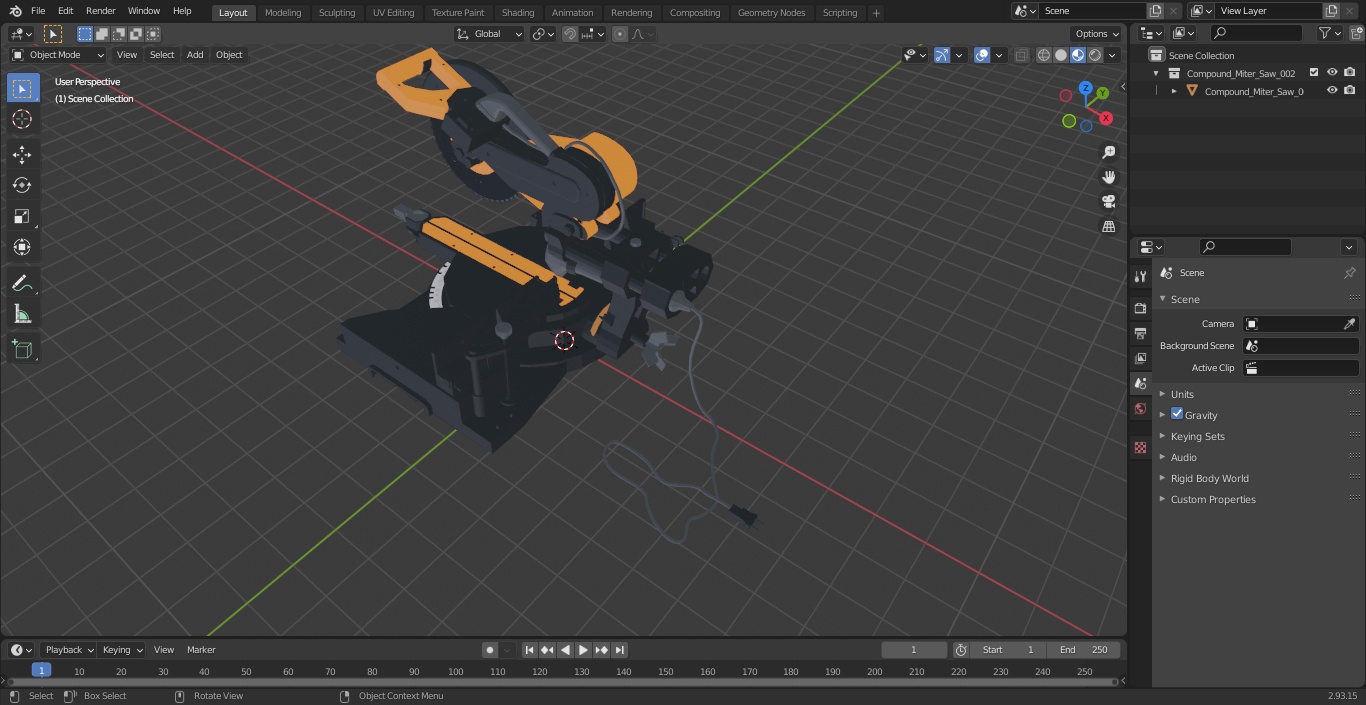Click the red X axis on navigation gizmo

pos(1106,118)
